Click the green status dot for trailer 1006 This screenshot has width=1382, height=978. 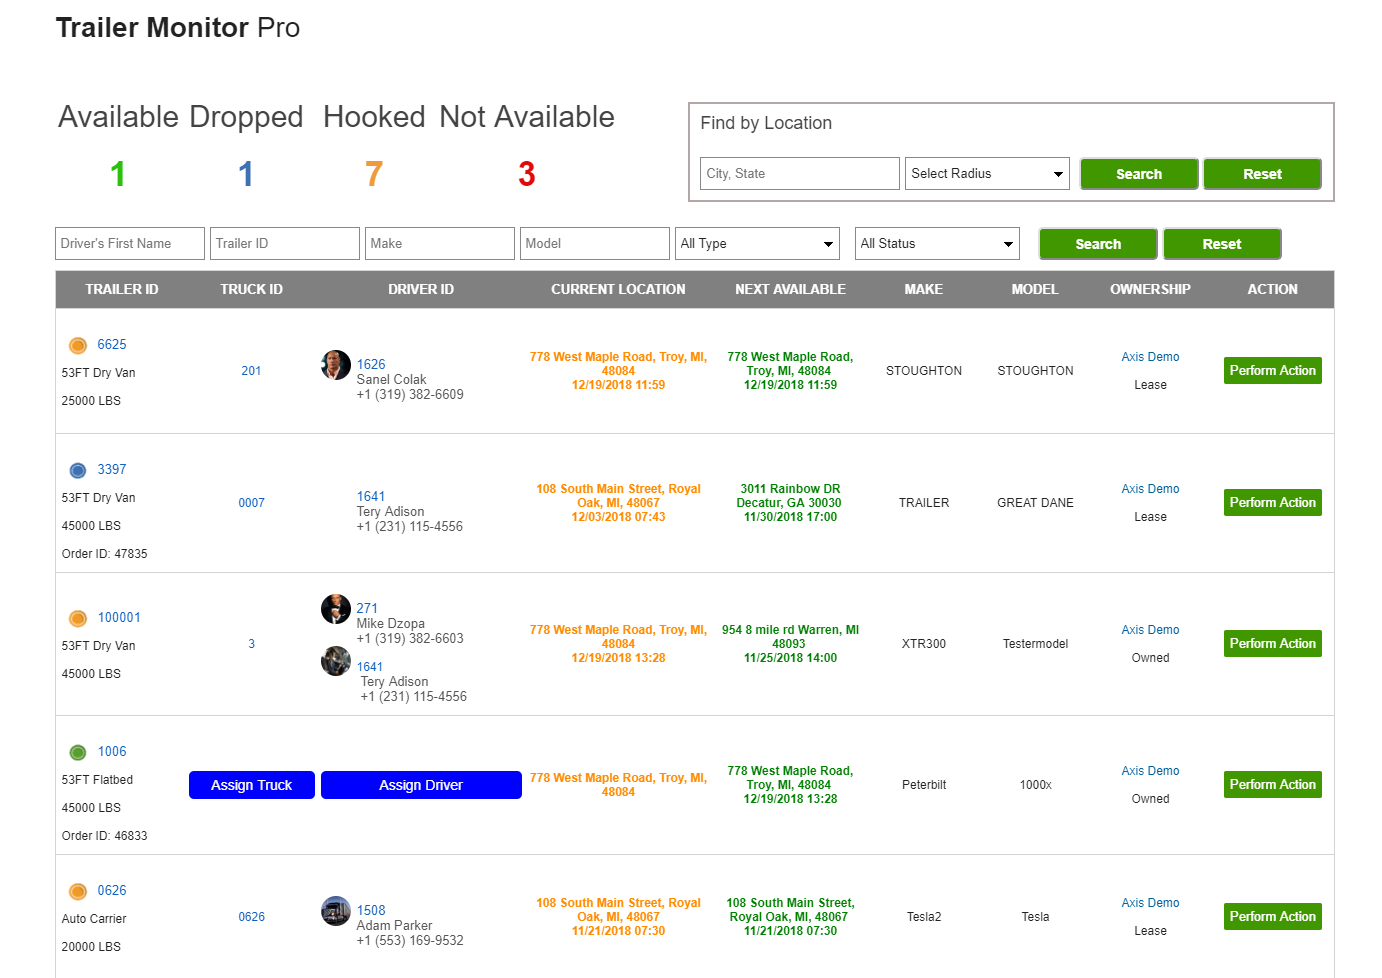click(x=77, y=752)
